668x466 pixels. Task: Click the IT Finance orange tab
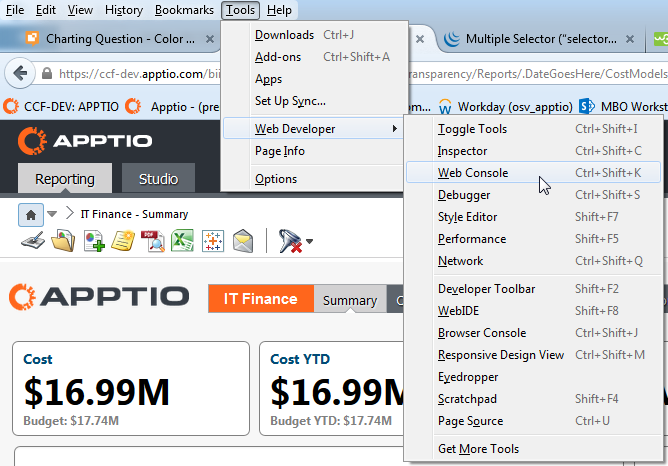tap(261, 299)
